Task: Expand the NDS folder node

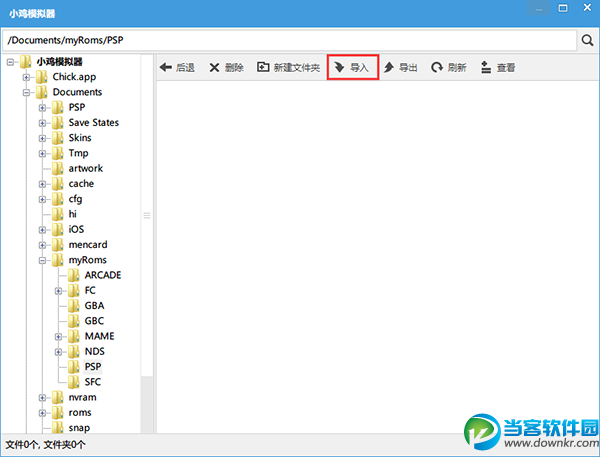Action: (x=58, y=352)
